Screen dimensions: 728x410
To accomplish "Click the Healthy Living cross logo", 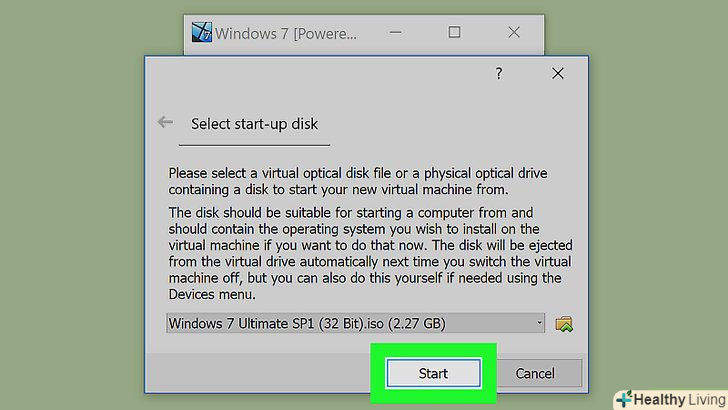I will click(626, 396).
